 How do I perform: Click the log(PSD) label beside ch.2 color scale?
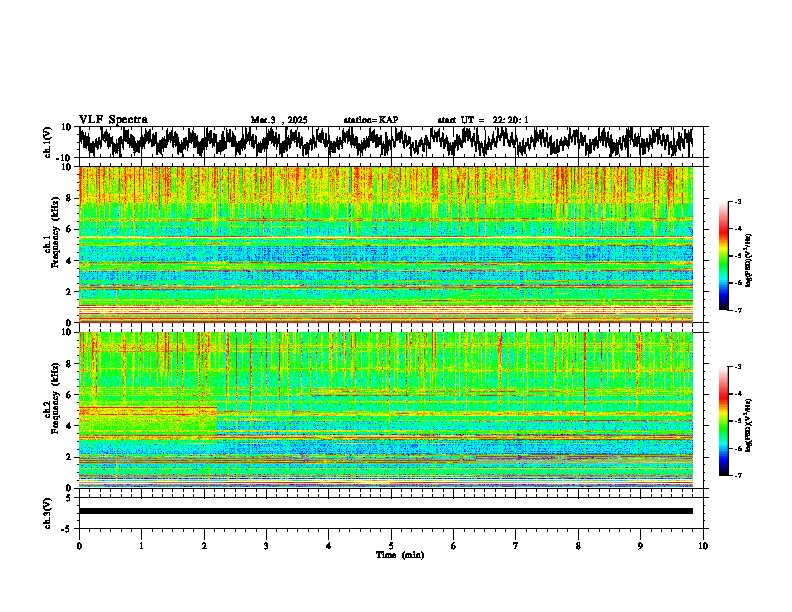pyautogui.click(x=749, y=425)
